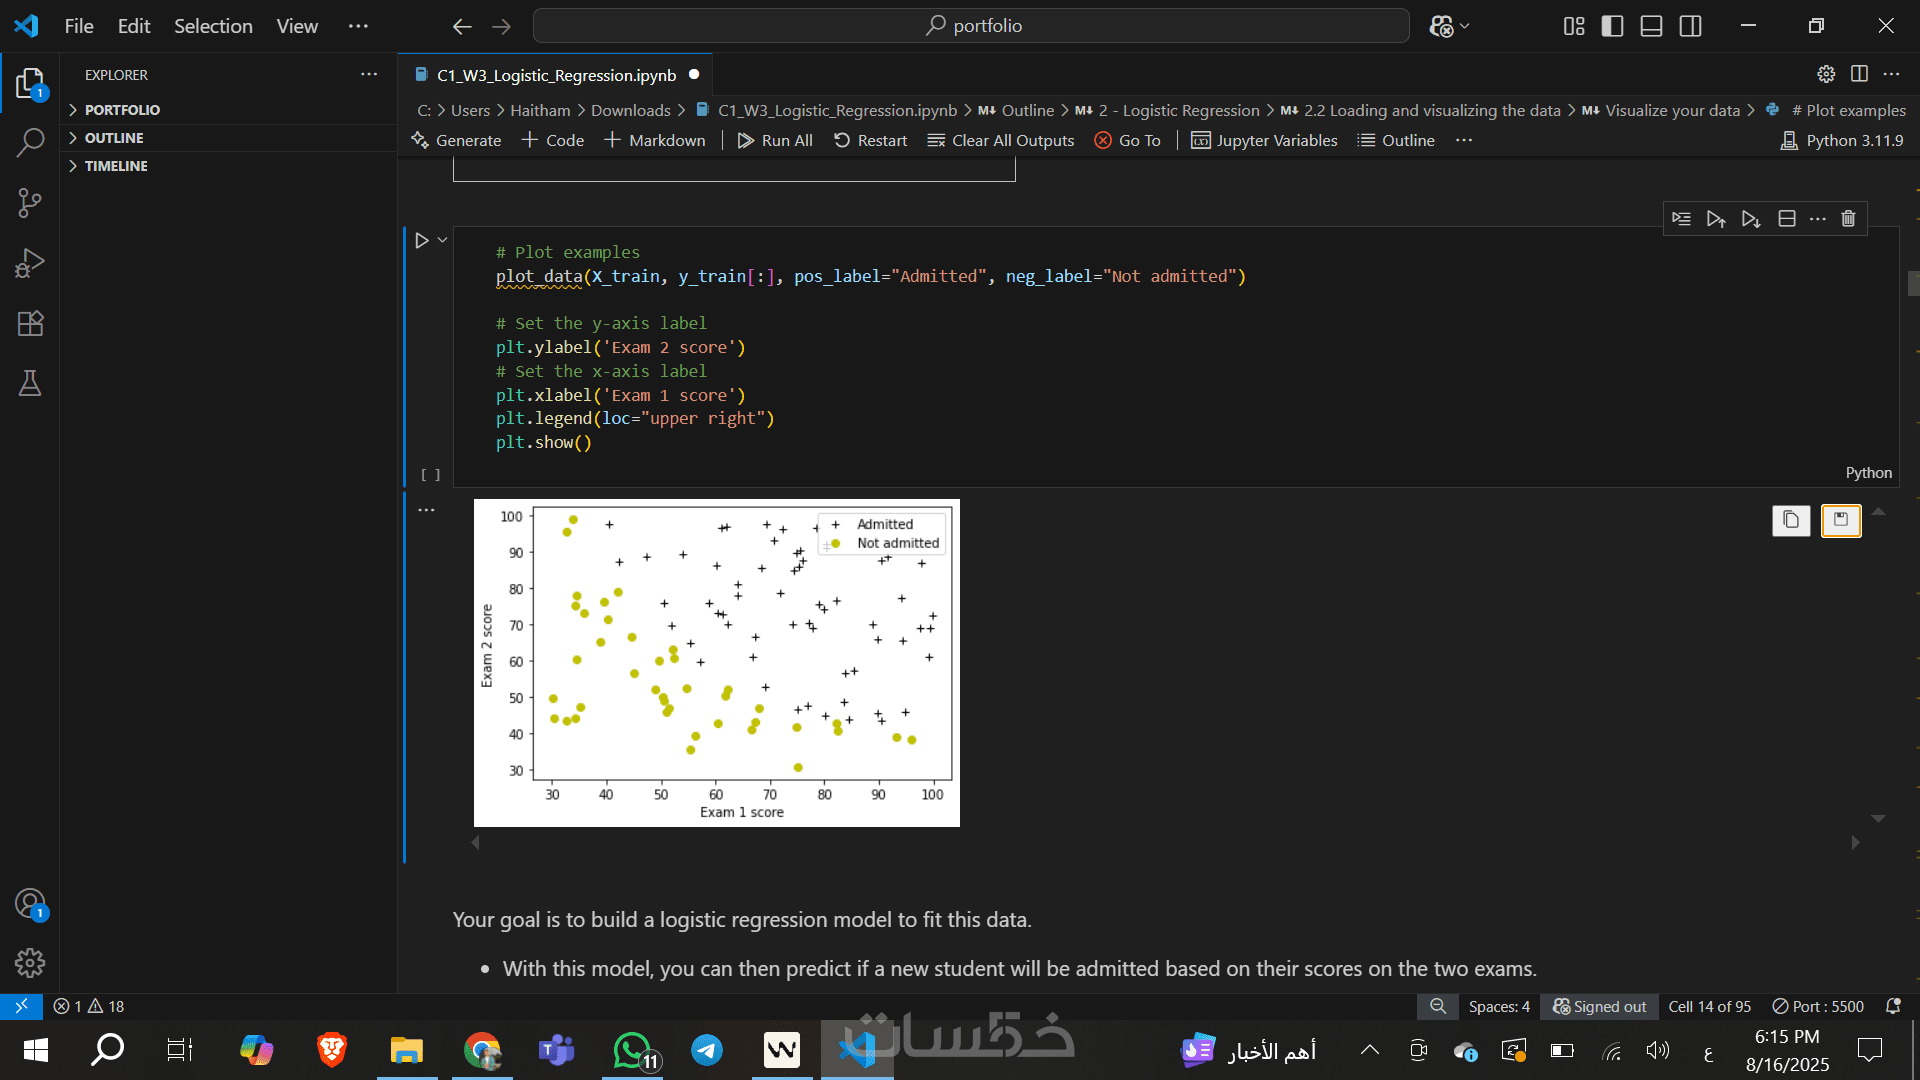
Task: Toggle the primary side bar visibility
Action: (x=1612, y=26)
